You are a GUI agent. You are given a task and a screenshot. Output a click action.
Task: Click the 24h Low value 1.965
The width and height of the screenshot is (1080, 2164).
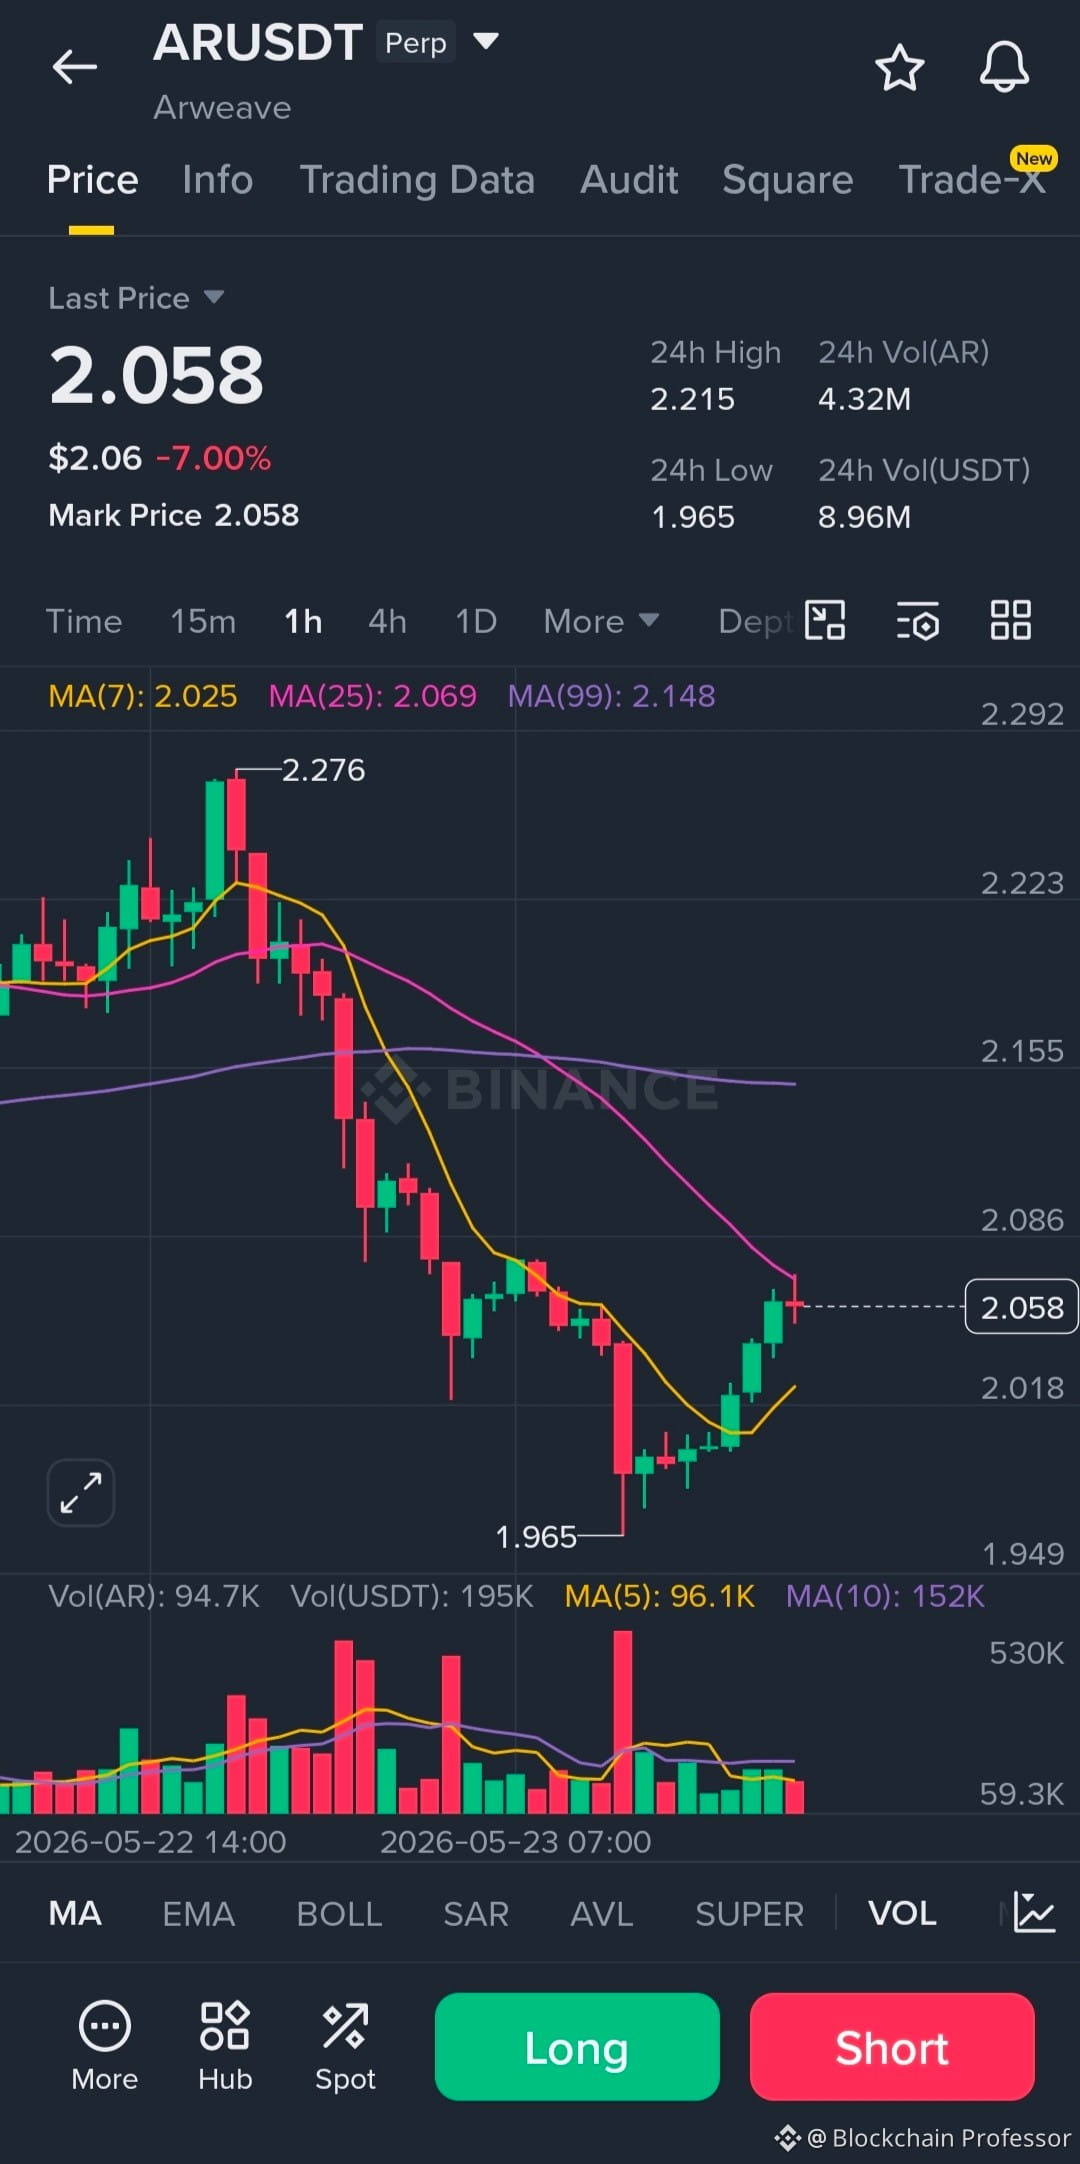point(692,517)
